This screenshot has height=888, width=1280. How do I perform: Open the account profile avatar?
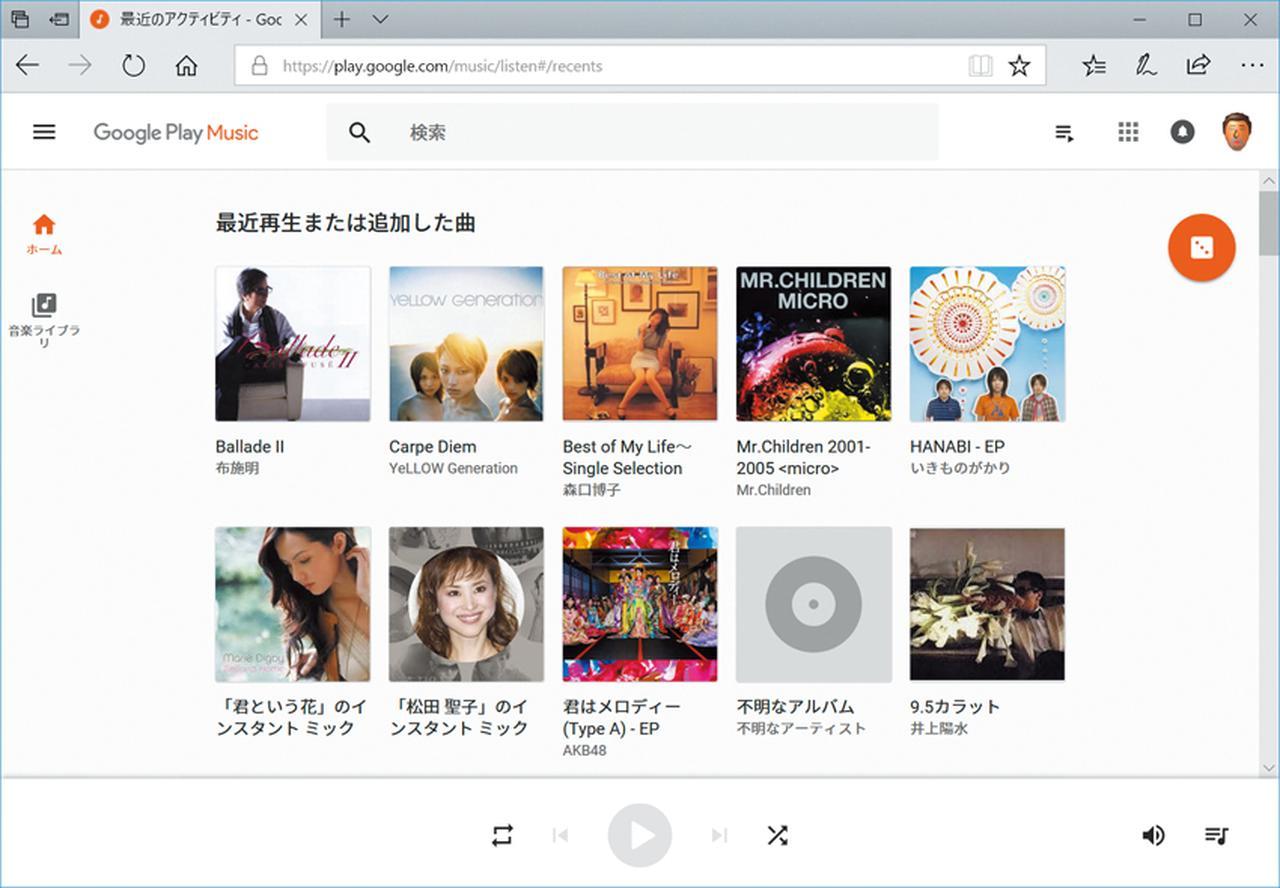click(x=1237, y=131)
